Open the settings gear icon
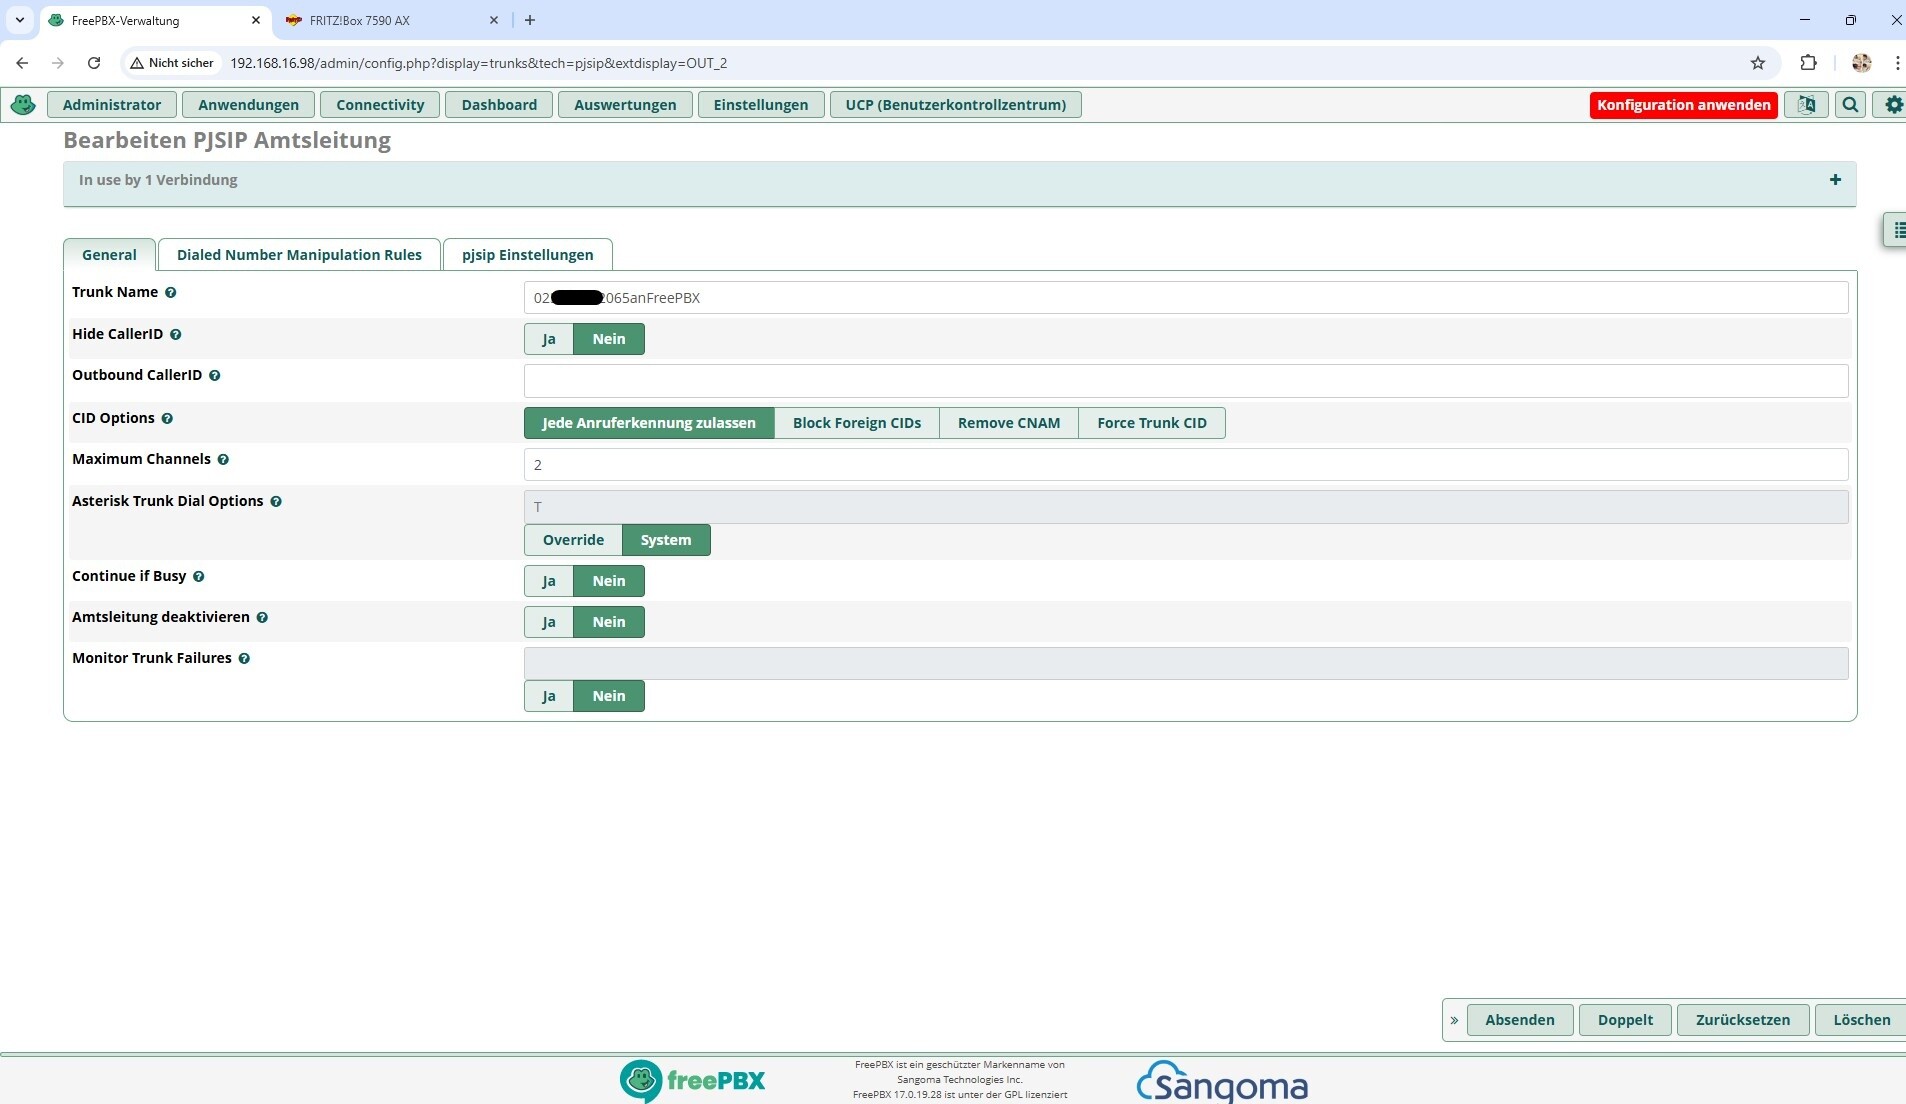 click(1893, 105)
